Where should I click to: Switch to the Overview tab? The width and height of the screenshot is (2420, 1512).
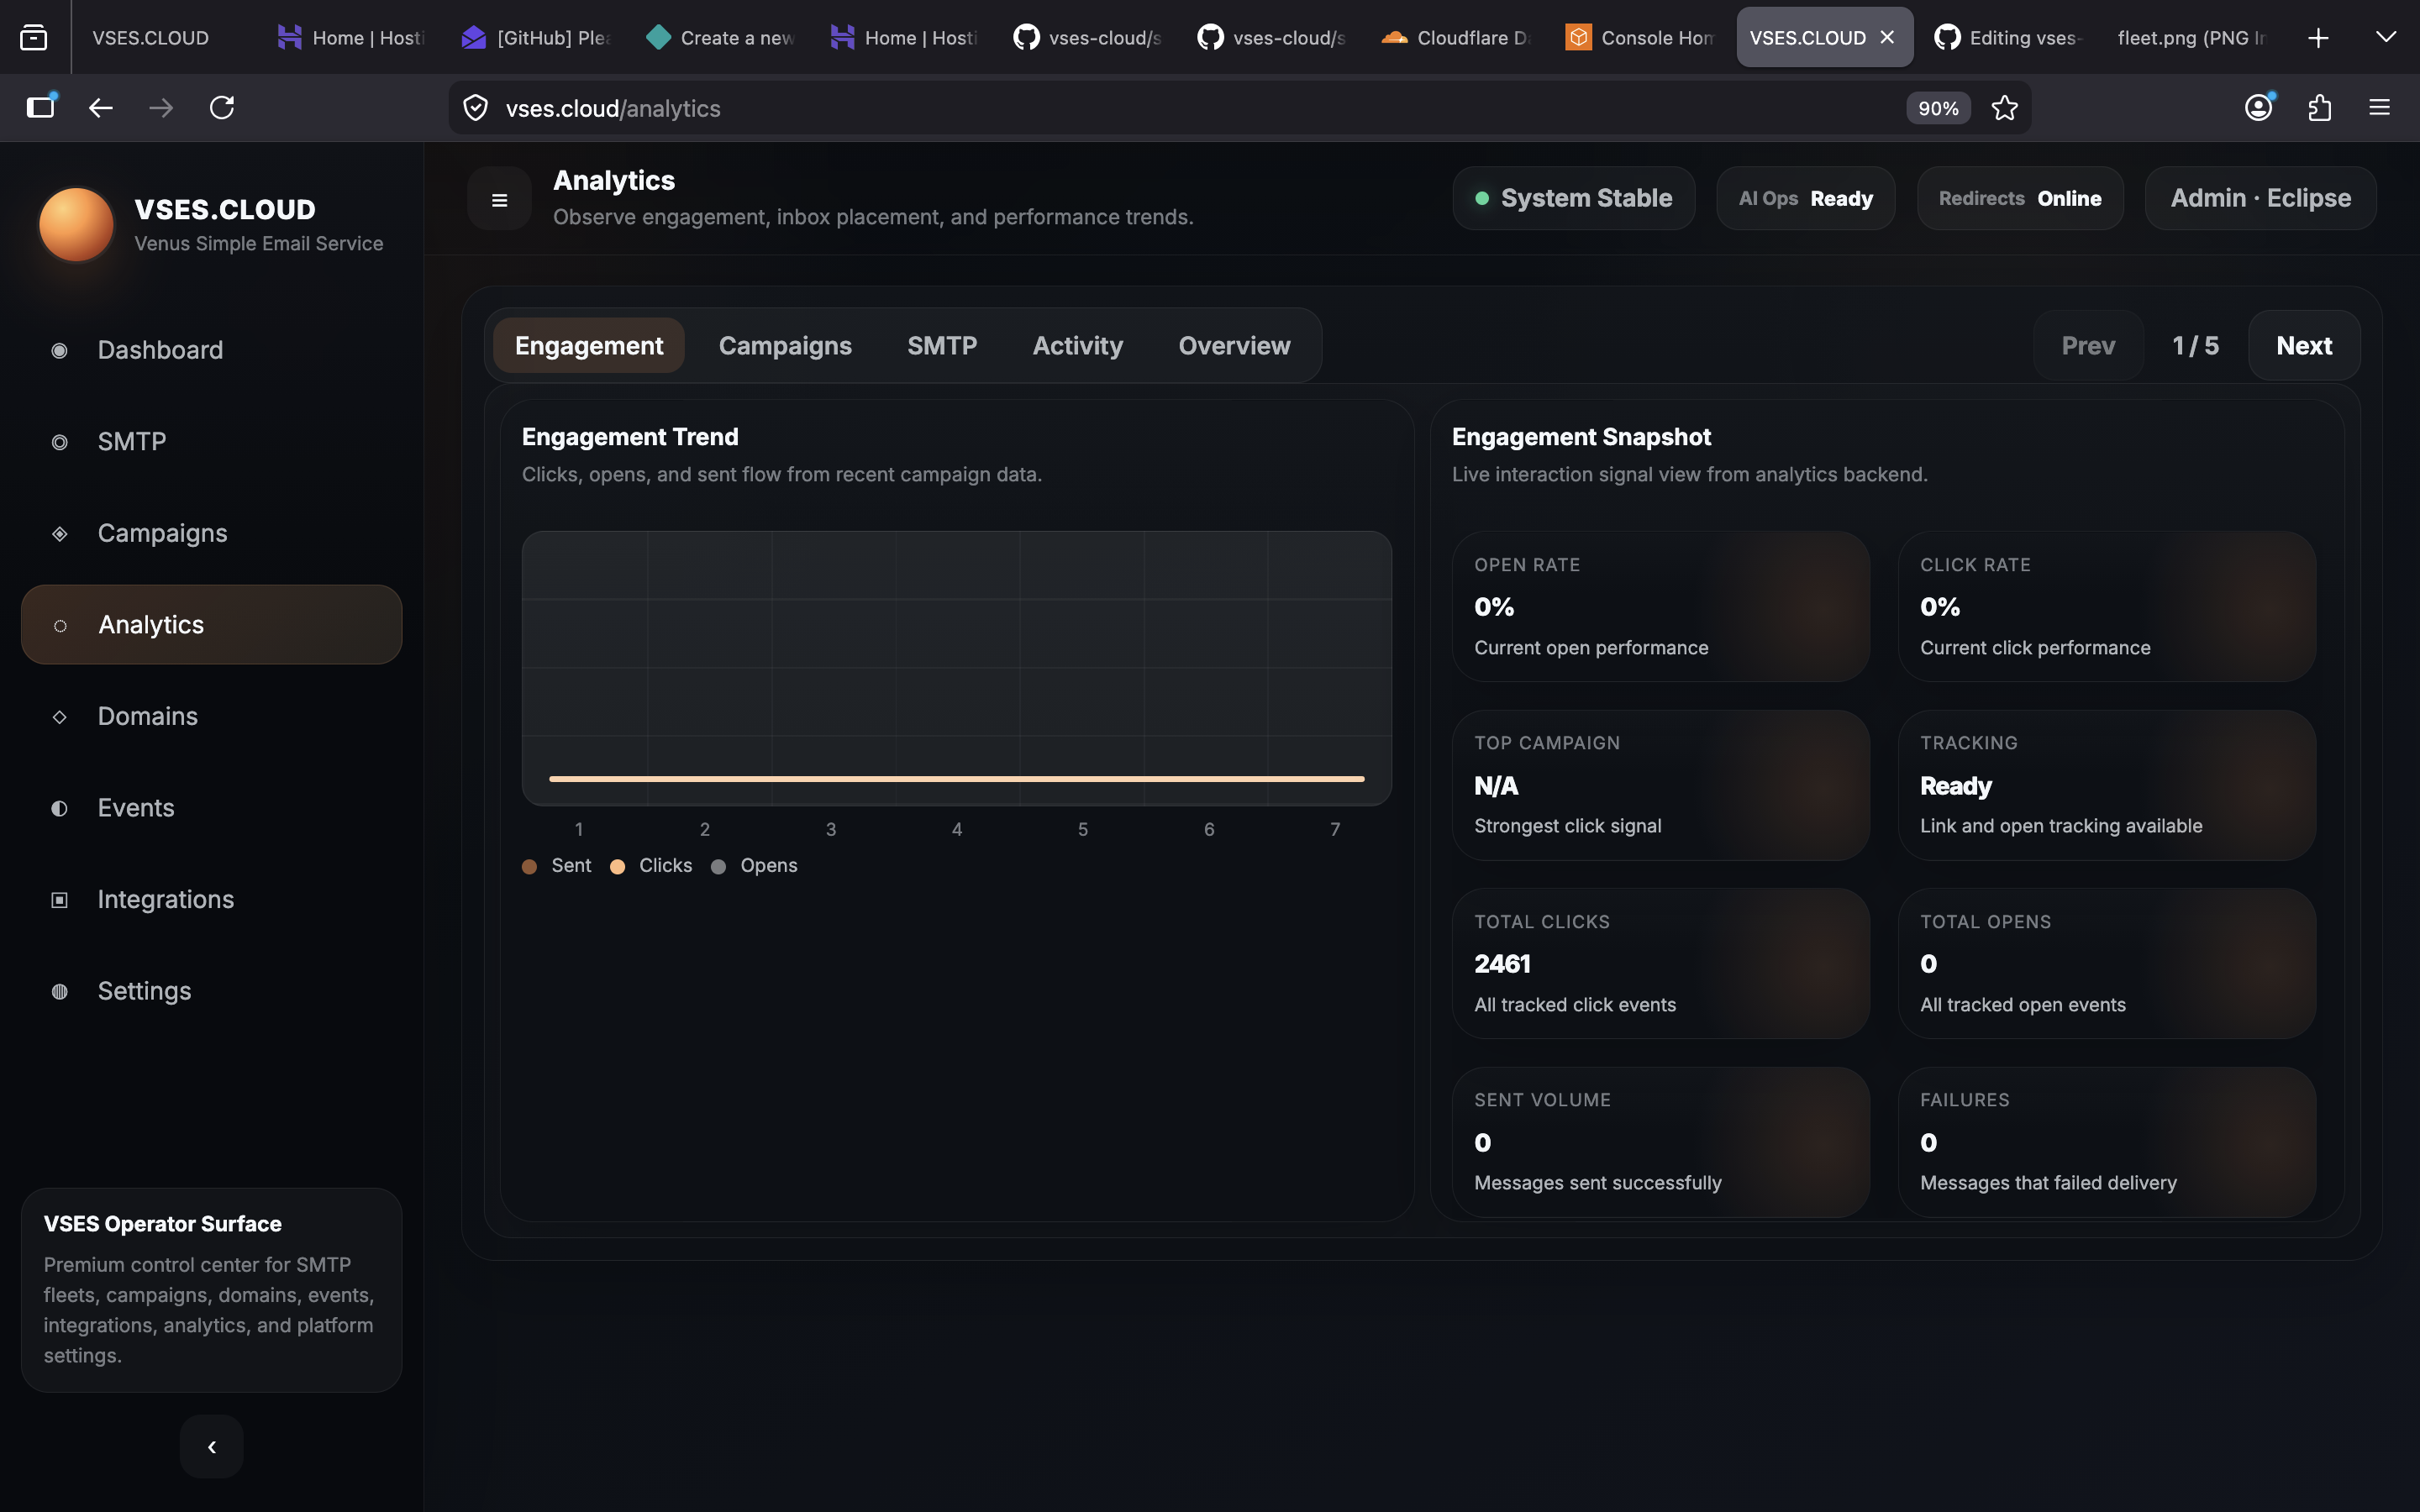pyautogui.click(x=1234, y=346)
